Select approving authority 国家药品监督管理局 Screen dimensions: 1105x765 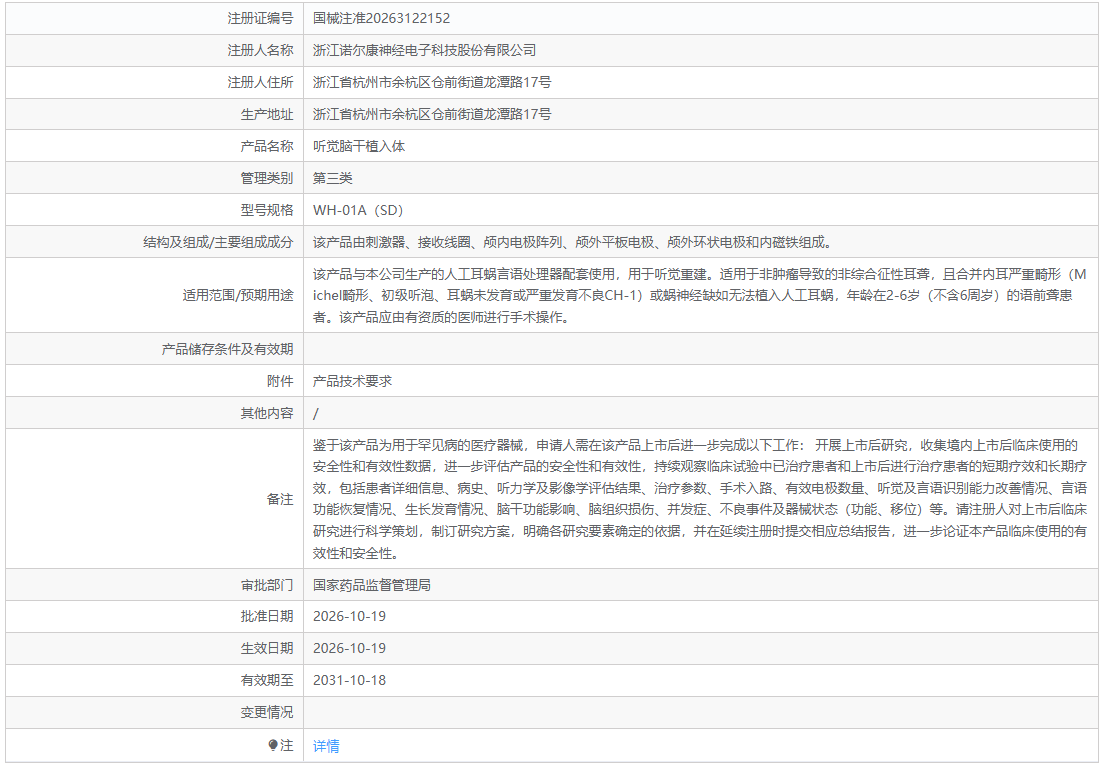pyautogui.click(x=372, y=585)
